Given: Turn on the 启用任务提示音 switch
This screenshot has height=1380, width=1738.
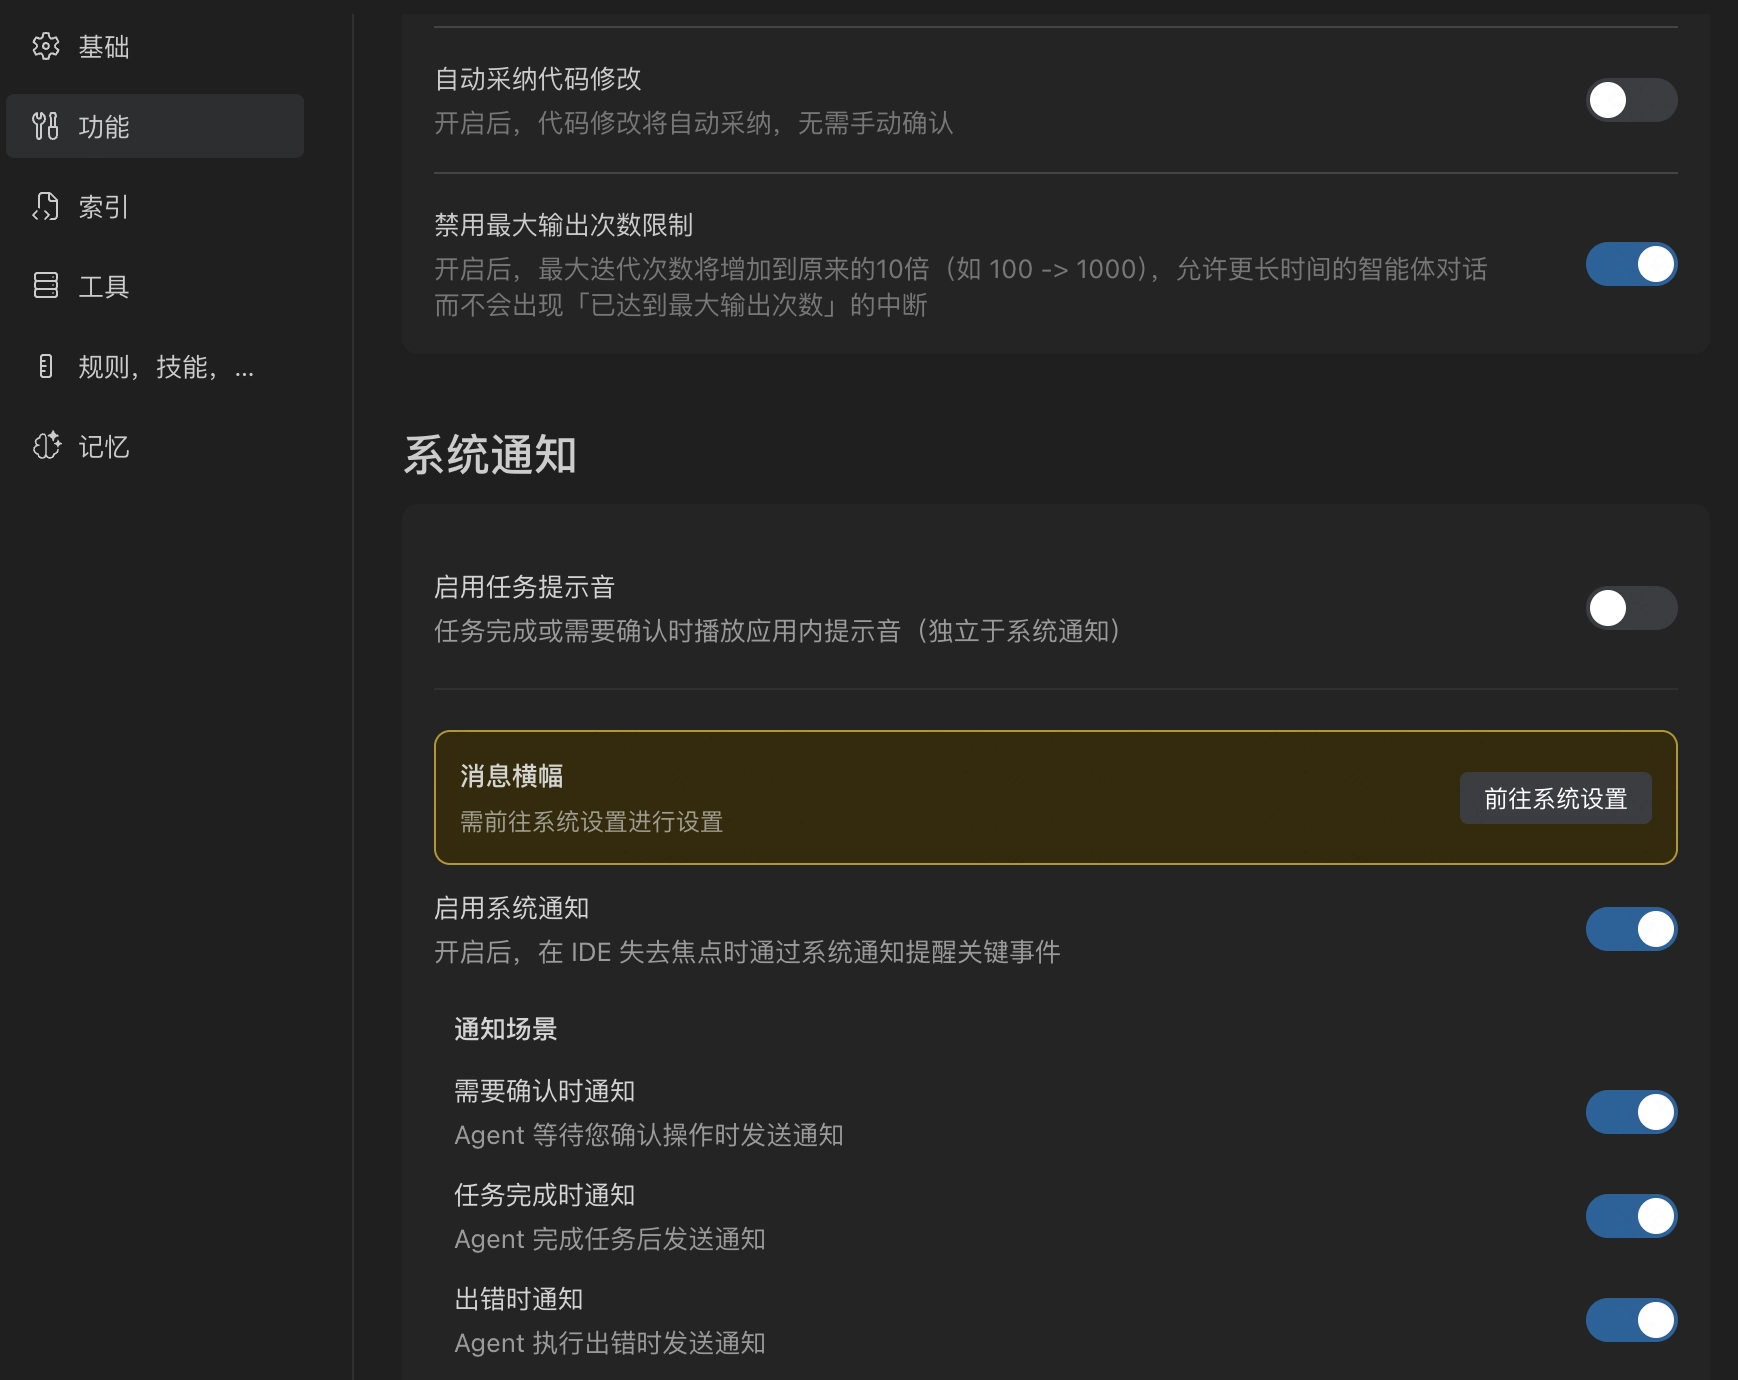Looking at the screenshot, I should (1634, 607).
